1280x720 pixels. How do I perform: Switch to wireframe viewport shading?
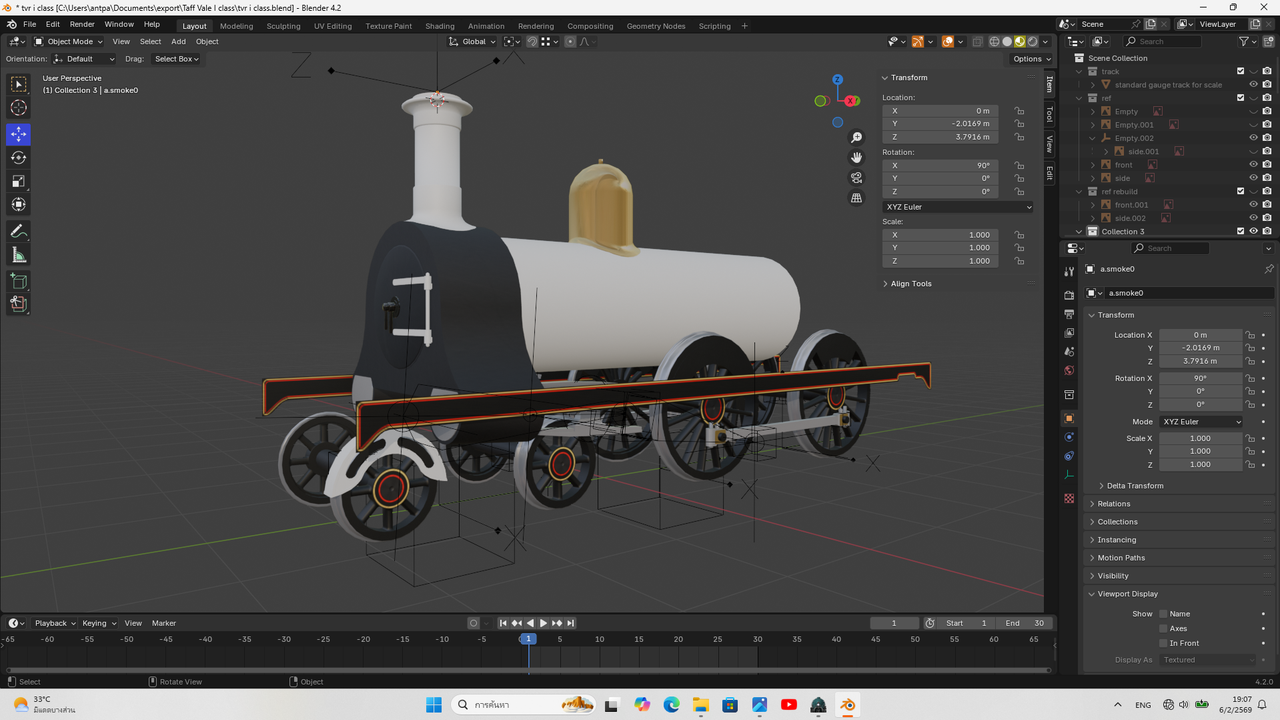pos(995,42)
